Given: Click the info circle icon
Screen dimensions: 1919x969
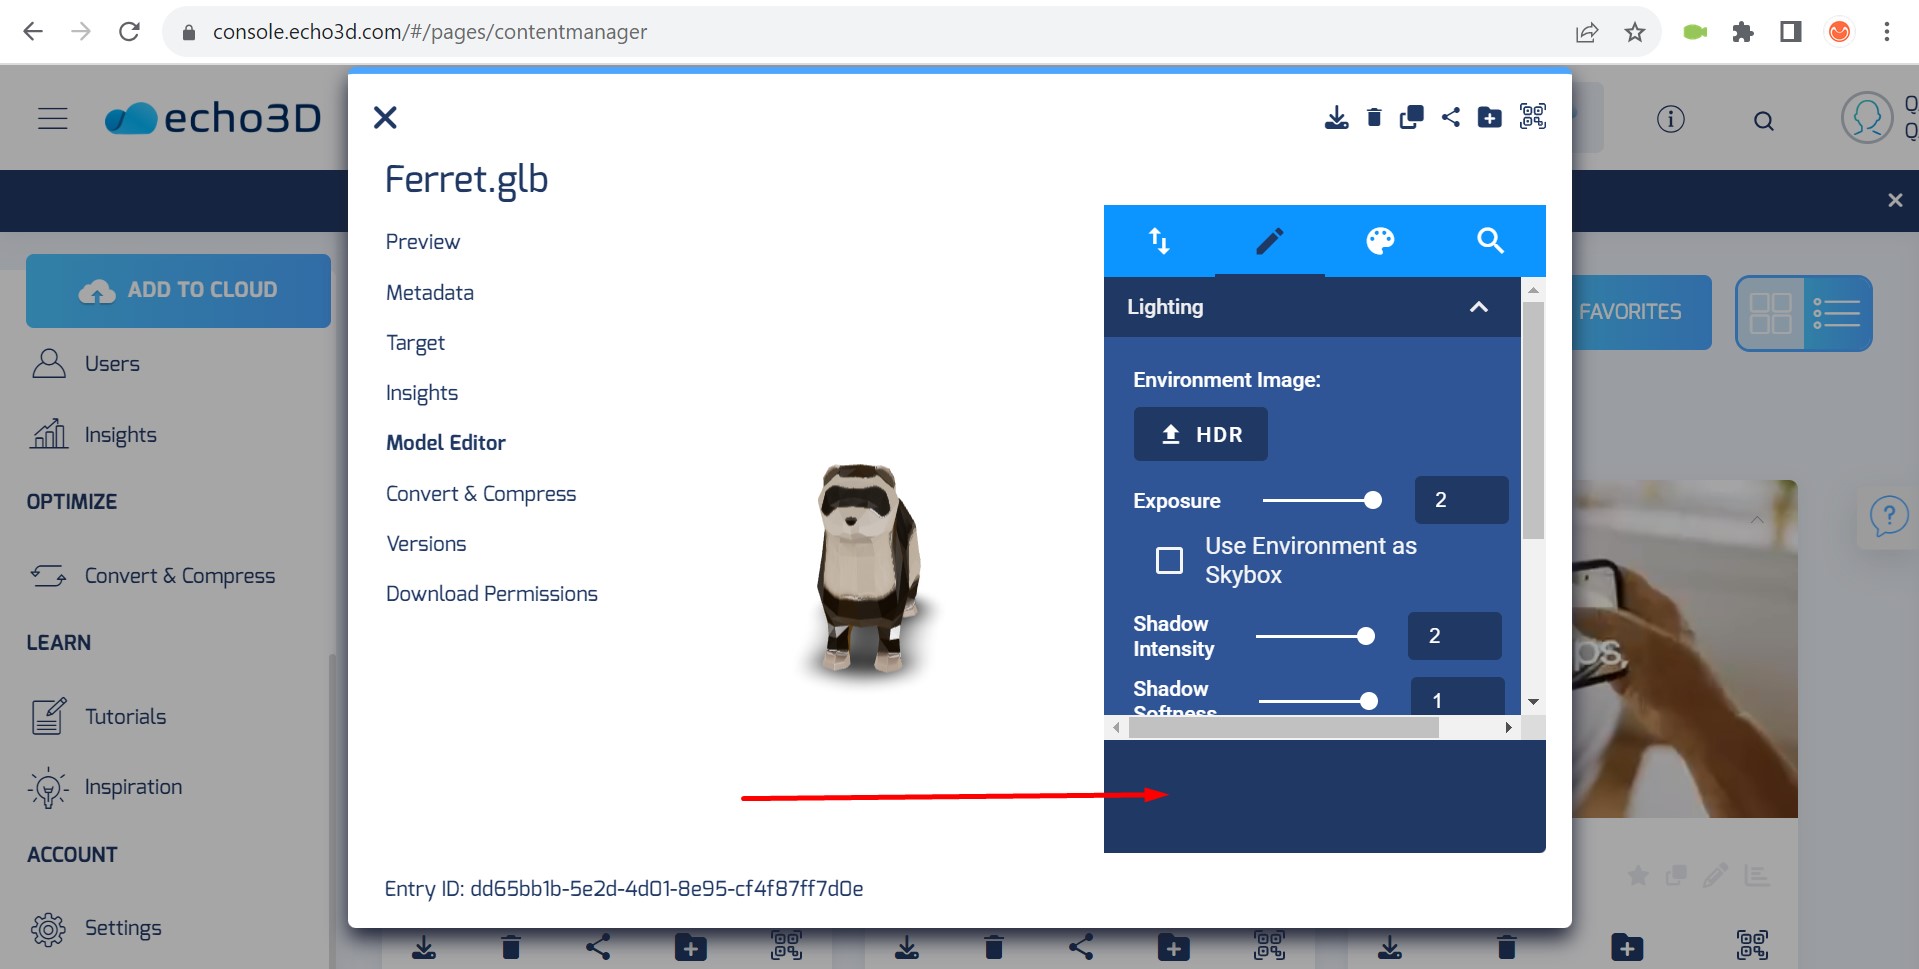Looking at the screenshot, I should coord(1670,119).
